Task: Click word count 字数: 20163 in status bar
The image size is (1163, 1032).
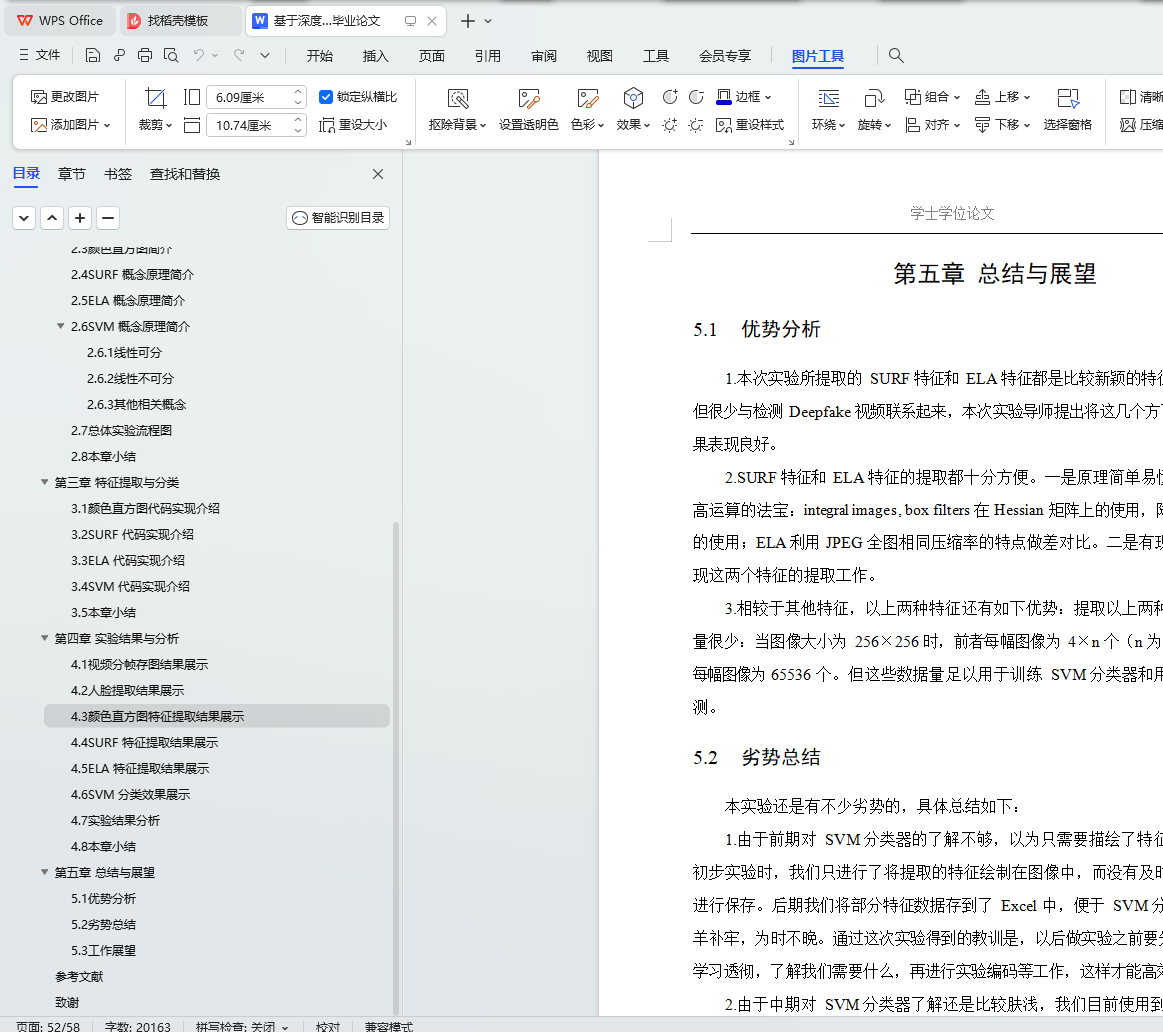Action: click(x=137, y=1026)
